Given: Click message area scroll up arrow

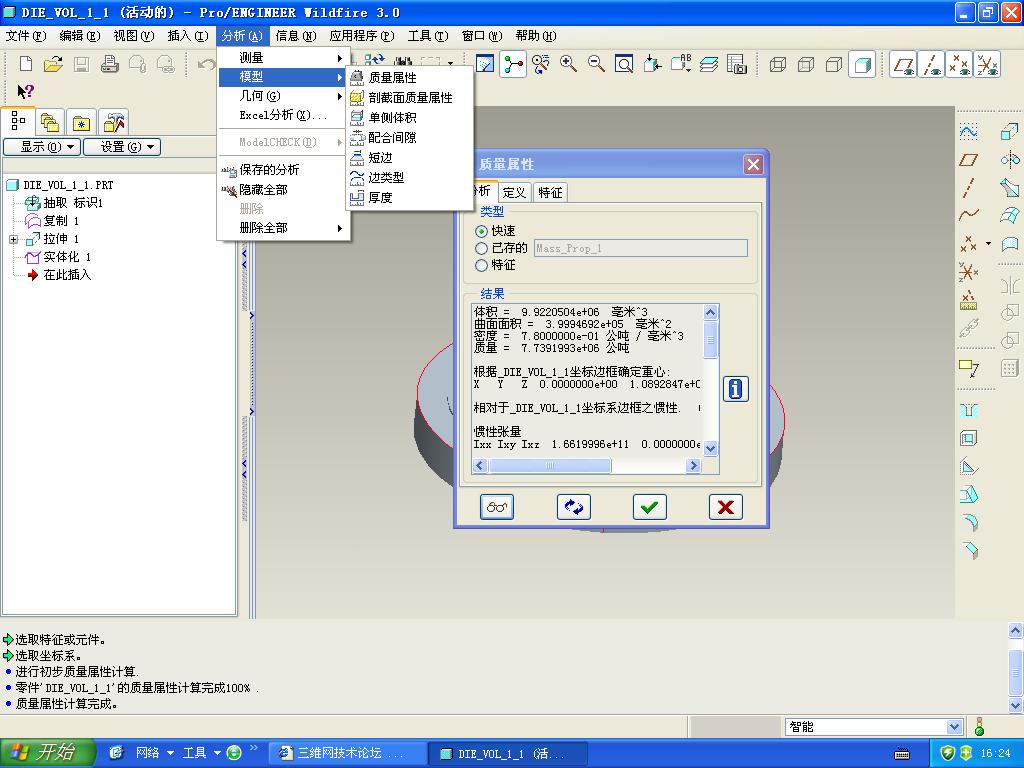Looking at the screenshot, I should click(1015, 630).
